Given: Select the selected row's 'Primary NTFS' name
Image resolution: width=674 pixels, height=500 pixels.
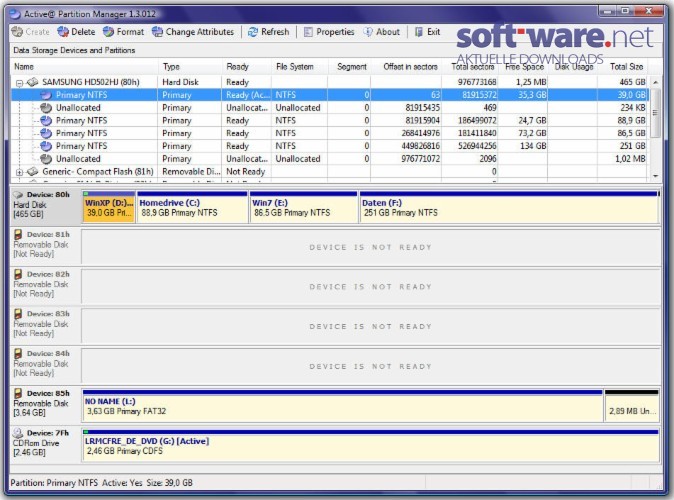Looking at the screenshot, I should tap(82, 95).
